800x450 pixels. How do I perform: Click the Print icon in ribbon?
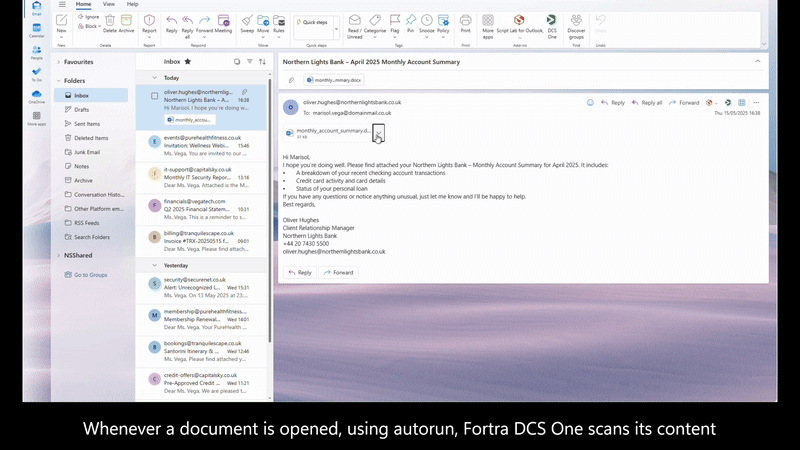pyautogui.click(x=465, y=20)
